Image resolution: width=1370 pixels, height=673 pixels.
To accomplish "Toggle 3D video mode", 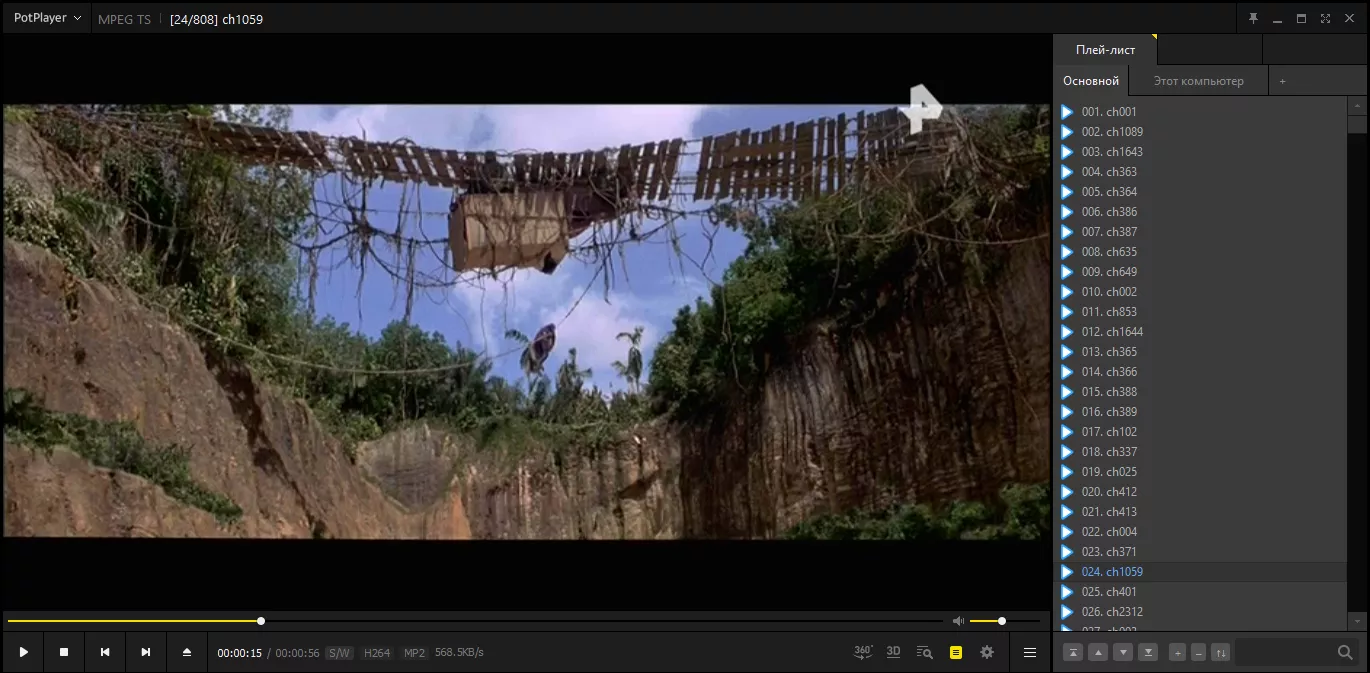I will coord(894,652).
